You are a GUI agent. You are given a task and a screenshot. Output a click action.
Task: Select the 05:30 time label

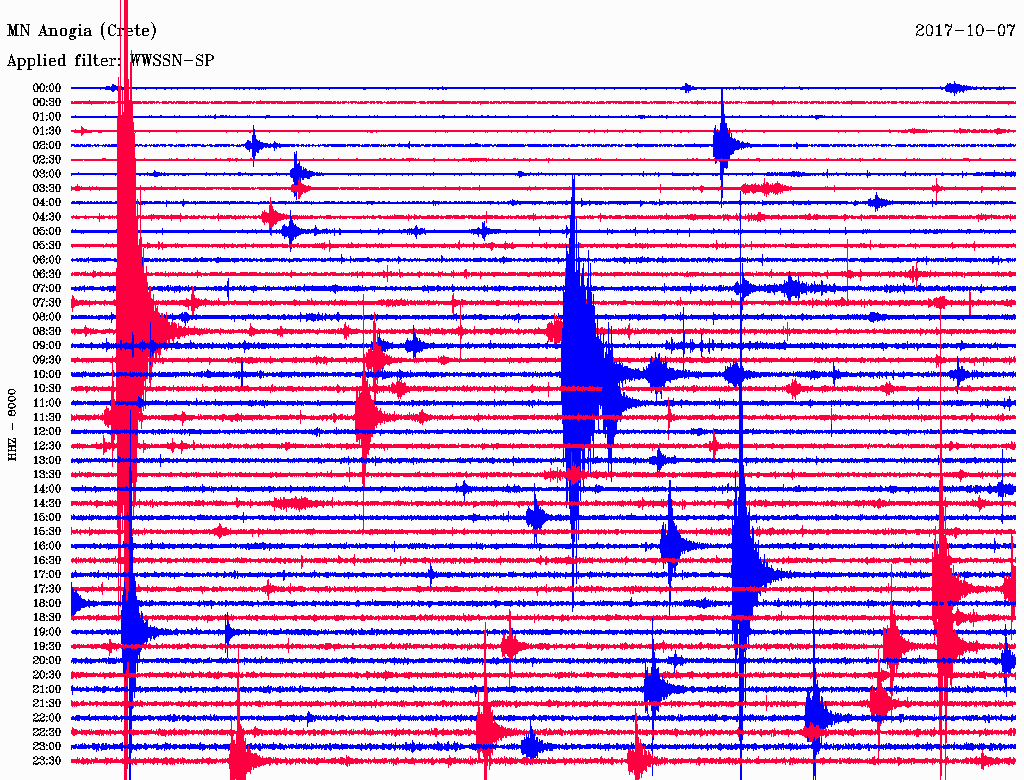click(47, 246)
